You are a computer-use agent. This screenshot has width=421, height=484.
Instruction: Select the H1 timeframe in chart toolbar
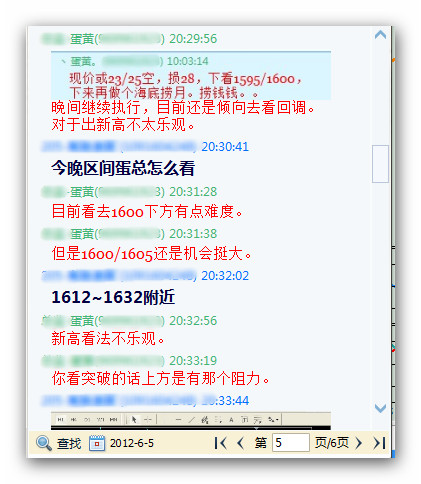tap(61, 420)
